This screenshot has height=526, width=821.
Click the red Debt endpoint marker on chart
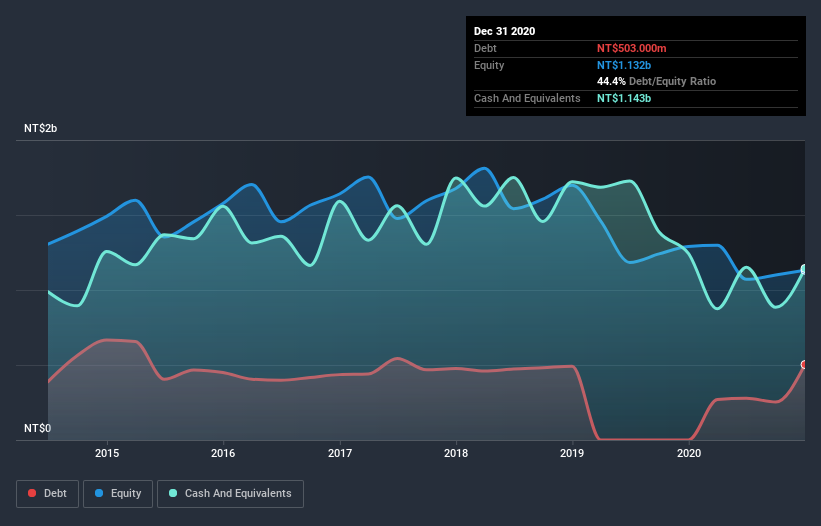click(804, 365)
